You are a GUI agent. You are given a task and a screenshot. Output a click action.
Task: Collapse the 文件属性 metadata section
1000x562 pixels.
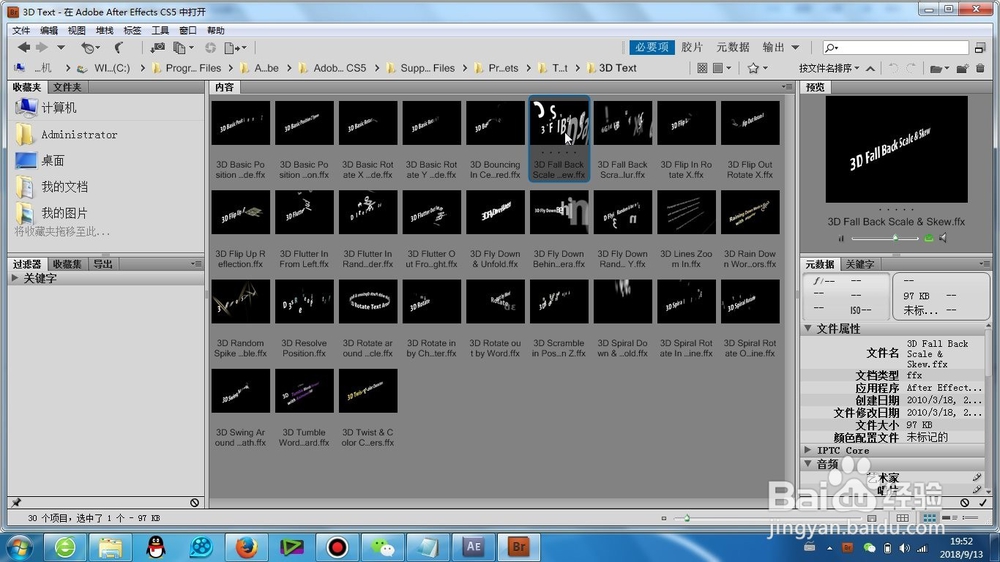click(808, 328)
